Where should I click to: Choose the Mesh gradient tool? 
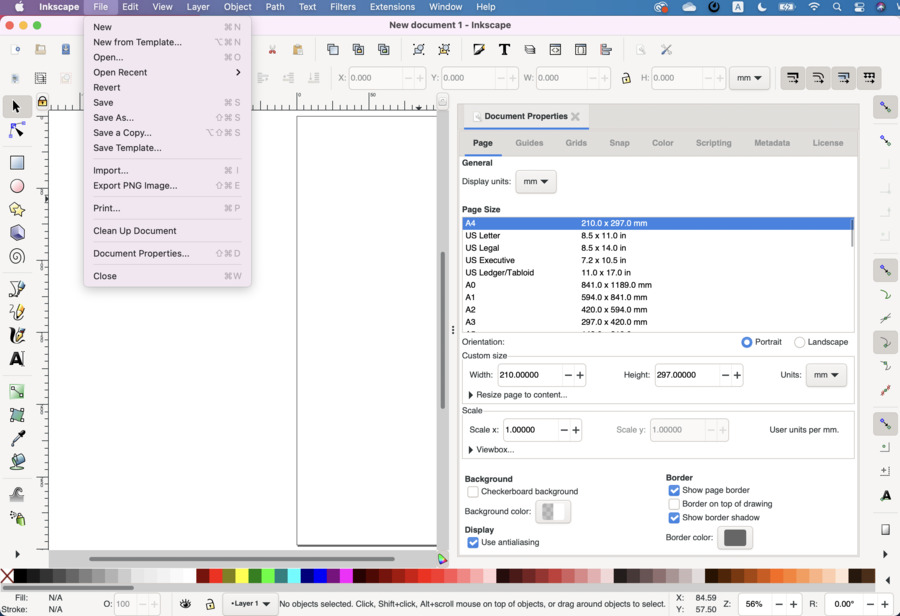click(x=17, y=415)
